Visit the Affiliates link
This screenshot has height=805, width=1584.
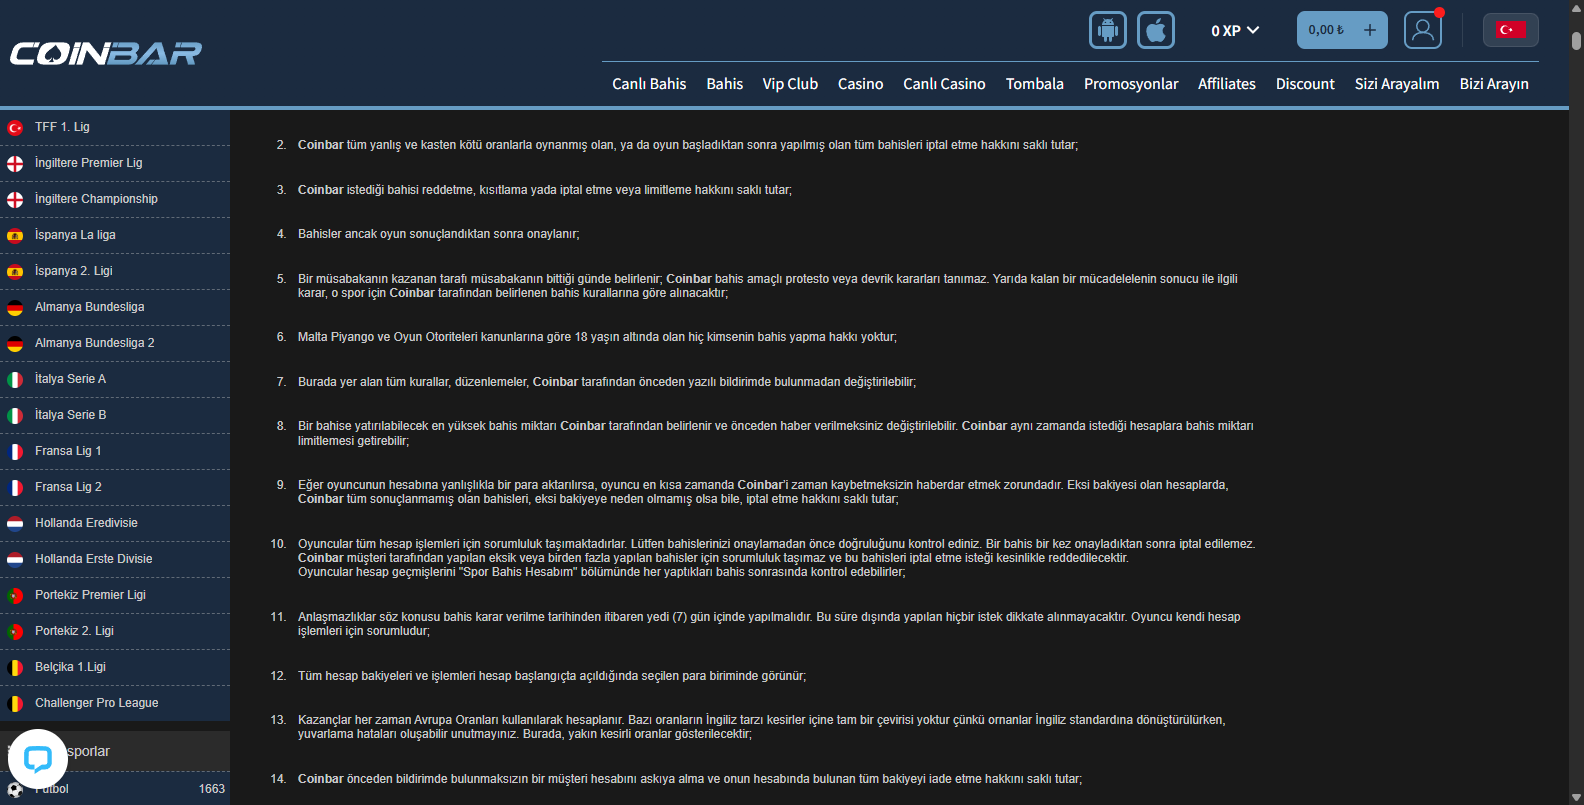pyautogui.click(x=1226, y=84)
